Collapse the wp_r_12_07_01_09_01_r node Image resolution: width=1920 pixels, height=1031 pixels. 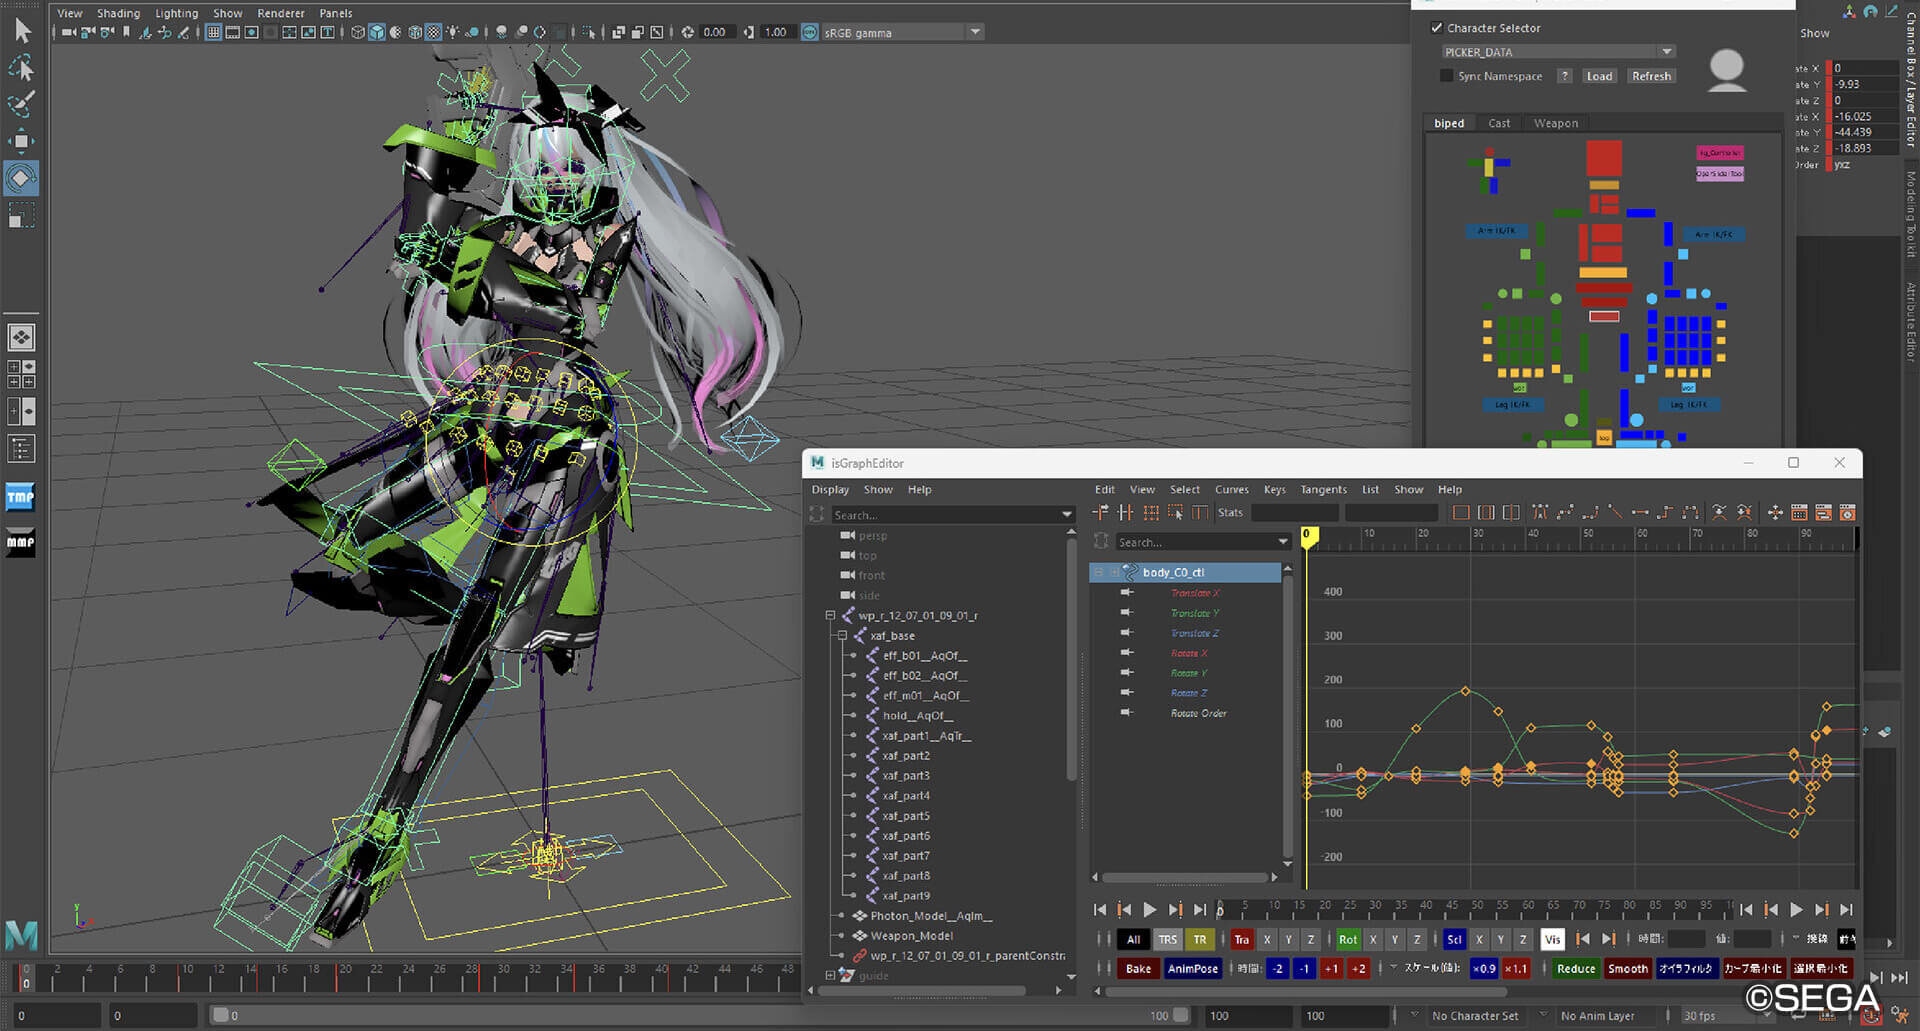(x=830, y=616)
